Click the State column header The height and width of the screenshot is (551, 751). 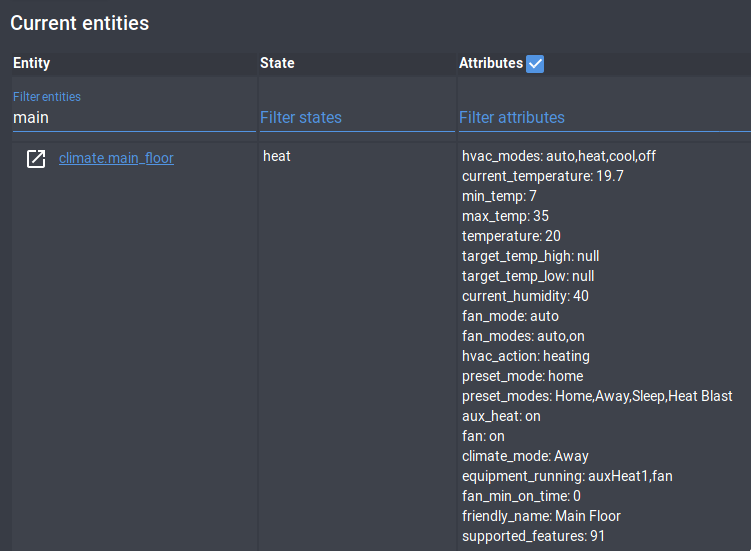(x=277, y=64)
